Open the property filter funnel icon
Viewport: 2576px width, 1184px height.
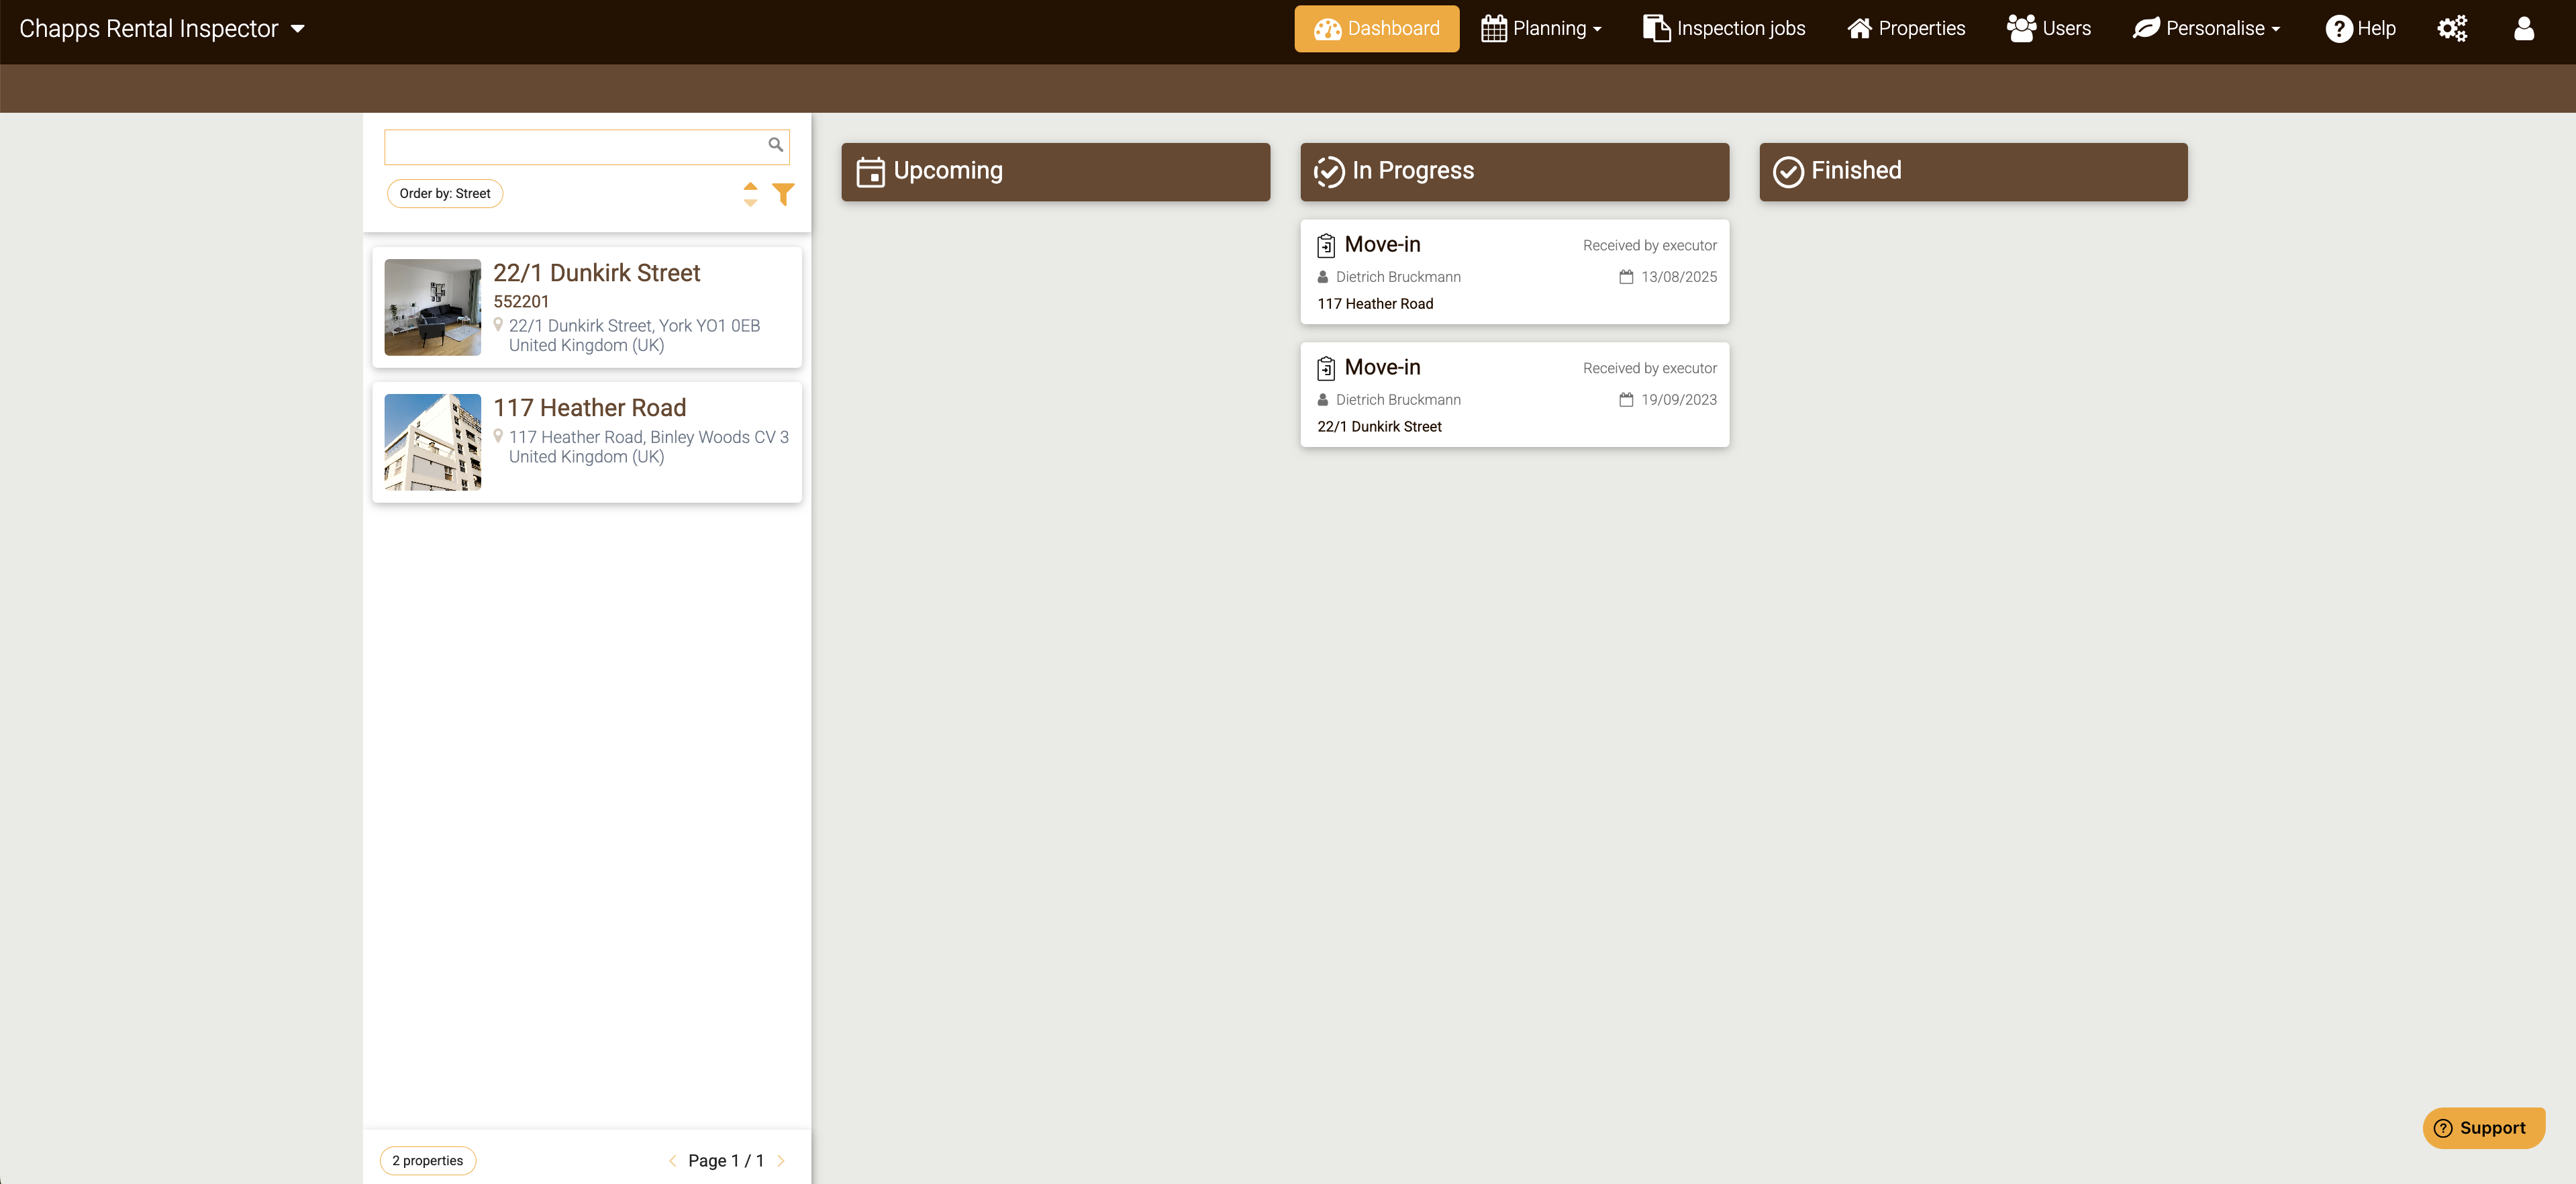coord(784,194)
